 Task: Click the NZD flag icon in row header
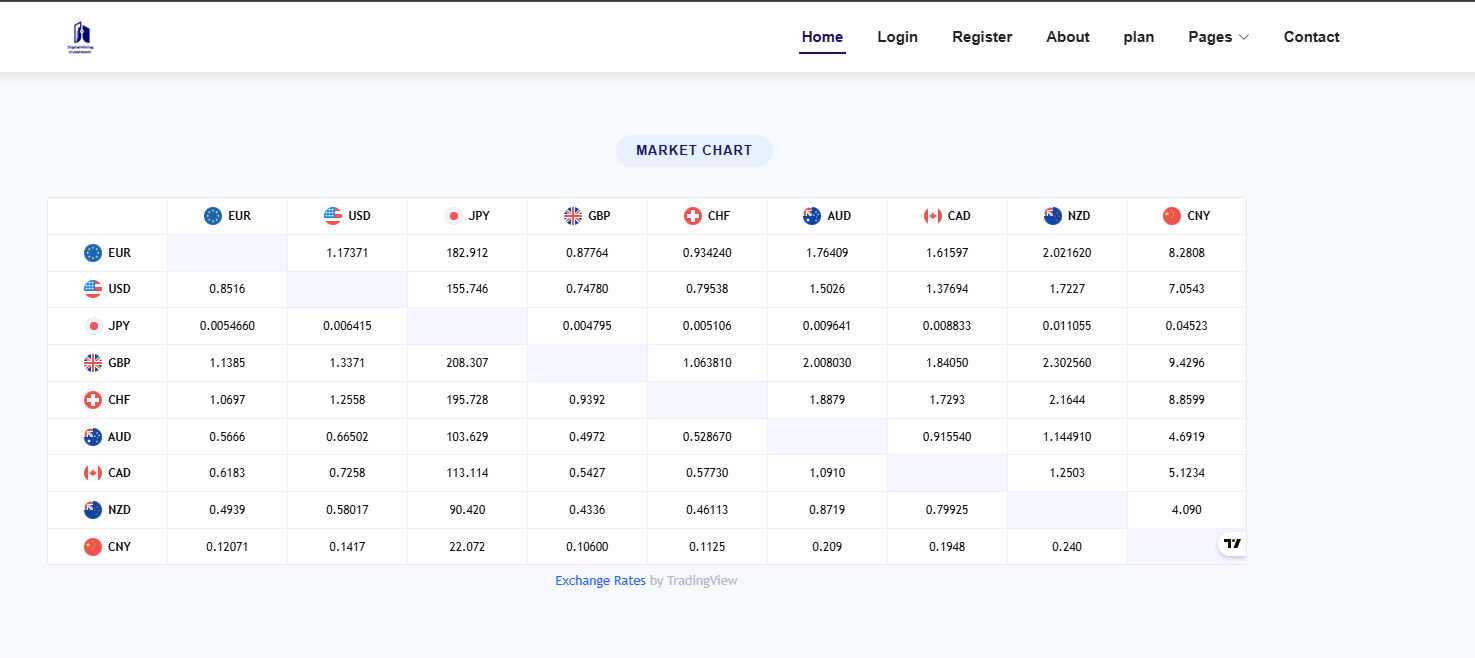[x=93, y=510]
